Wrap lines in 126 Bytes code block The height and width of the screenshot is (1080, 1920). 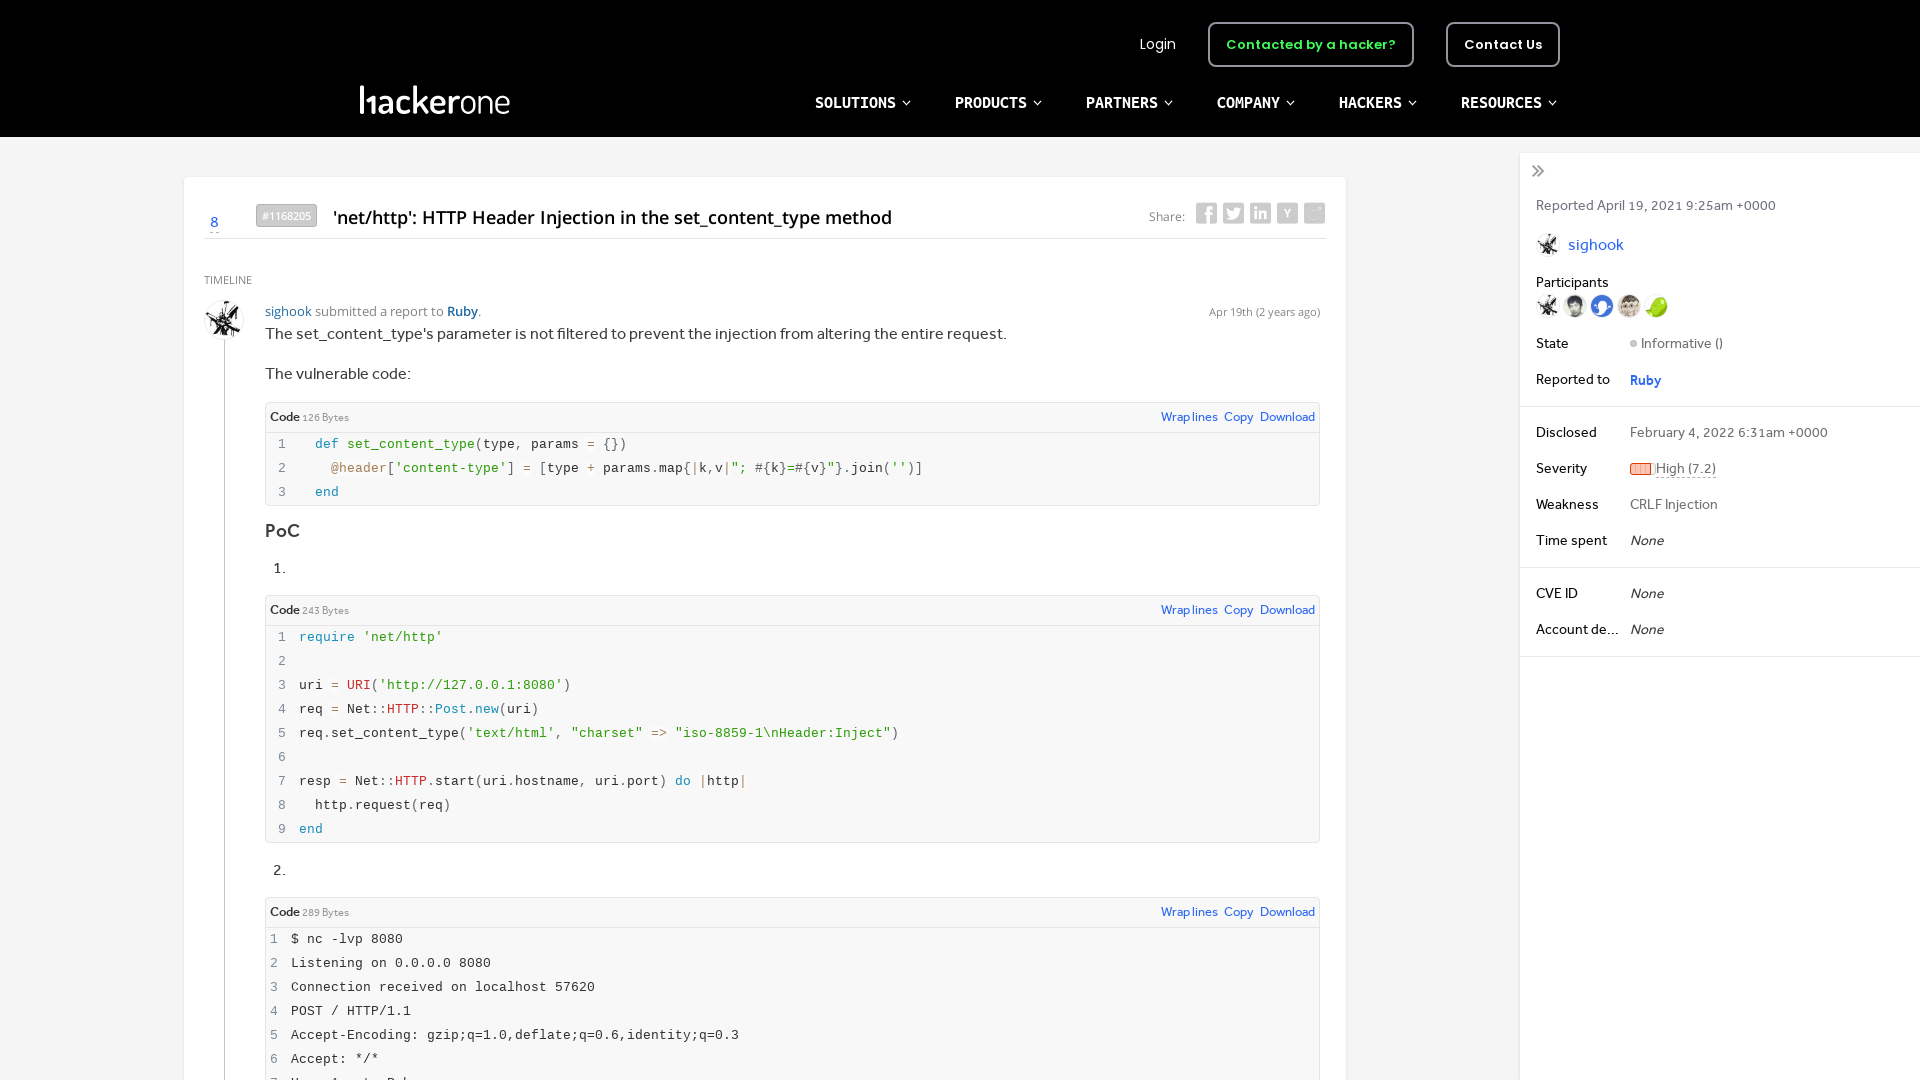(1189, 417)
